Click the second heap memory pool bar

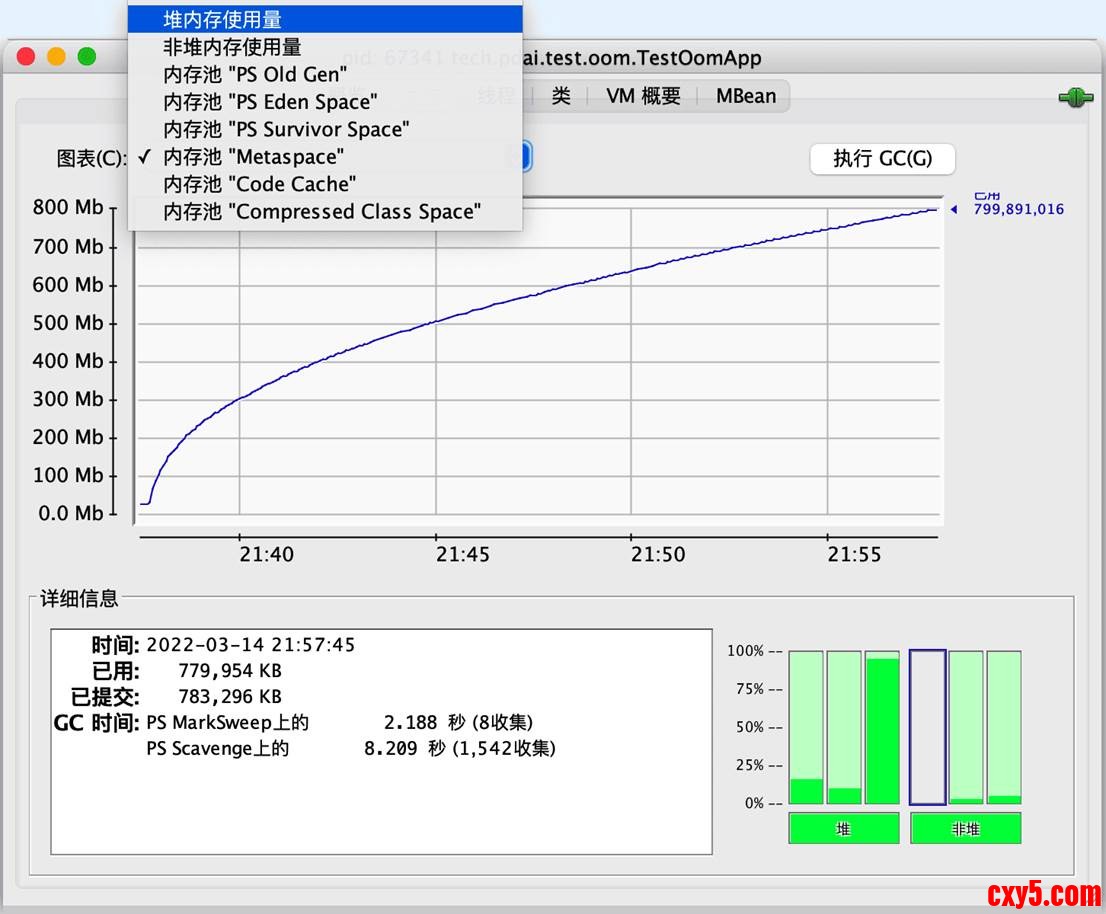[844, 728]
